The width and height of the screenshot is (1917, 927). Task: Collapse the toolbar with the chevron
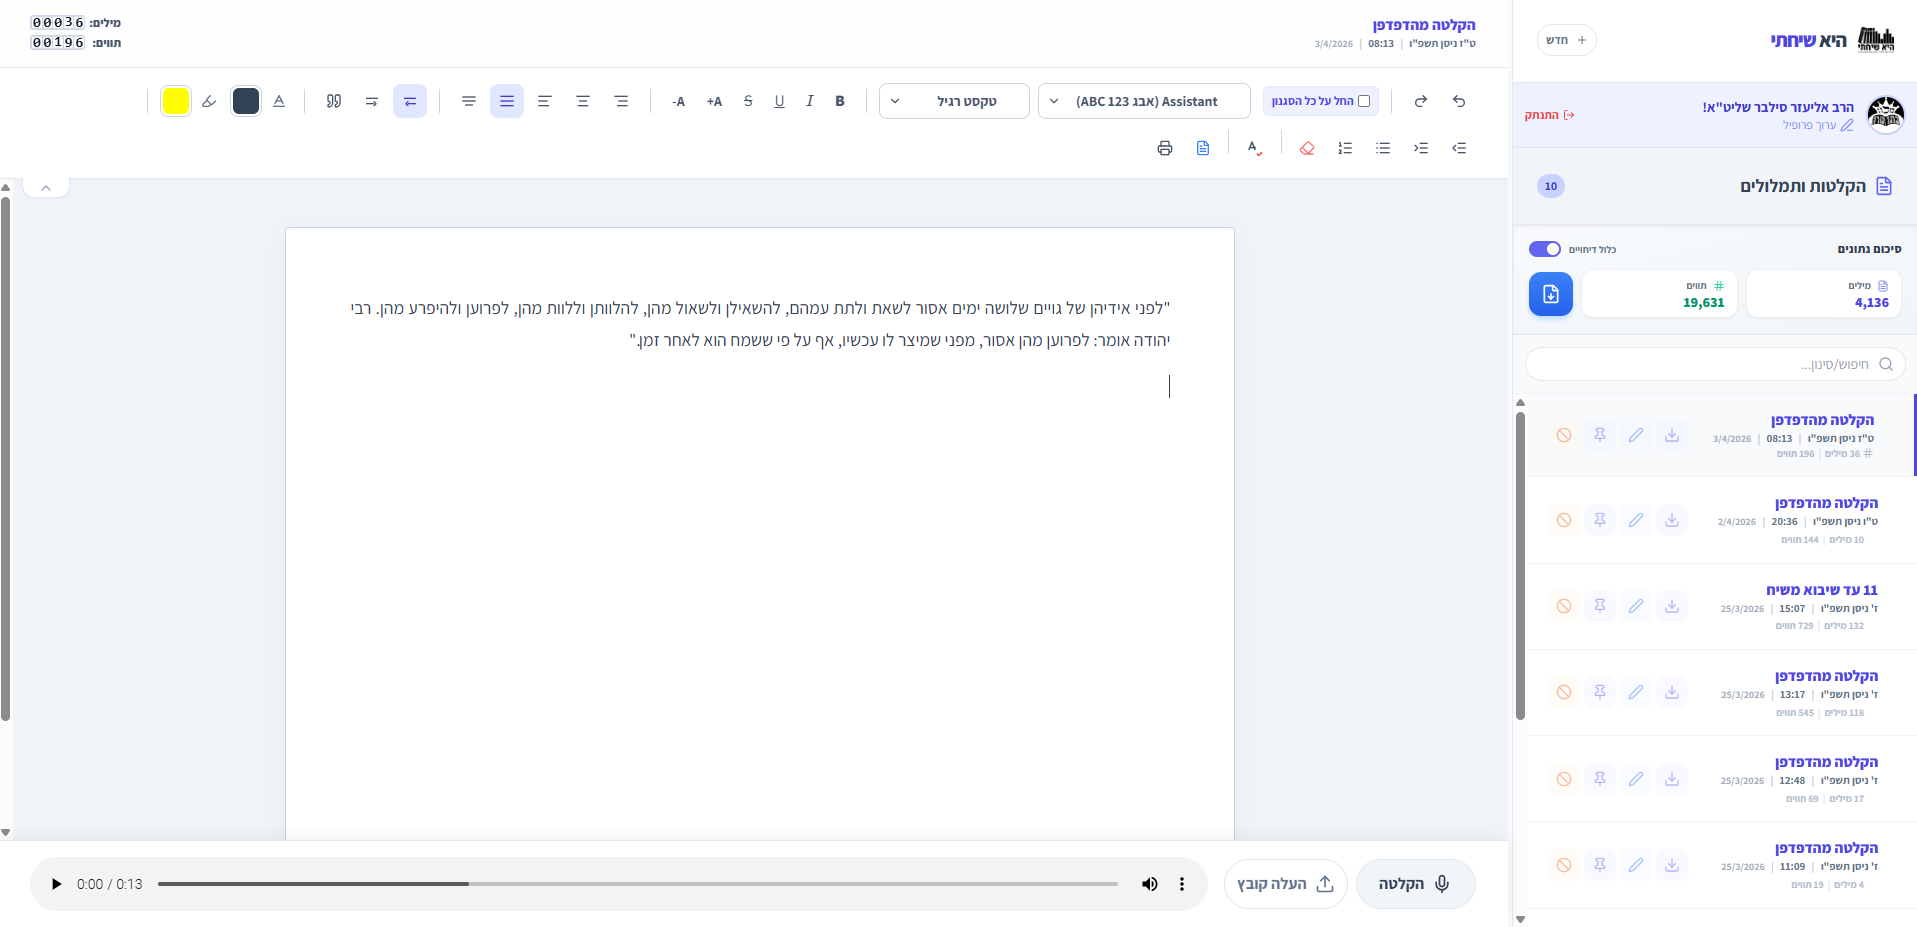coord(46,188)
